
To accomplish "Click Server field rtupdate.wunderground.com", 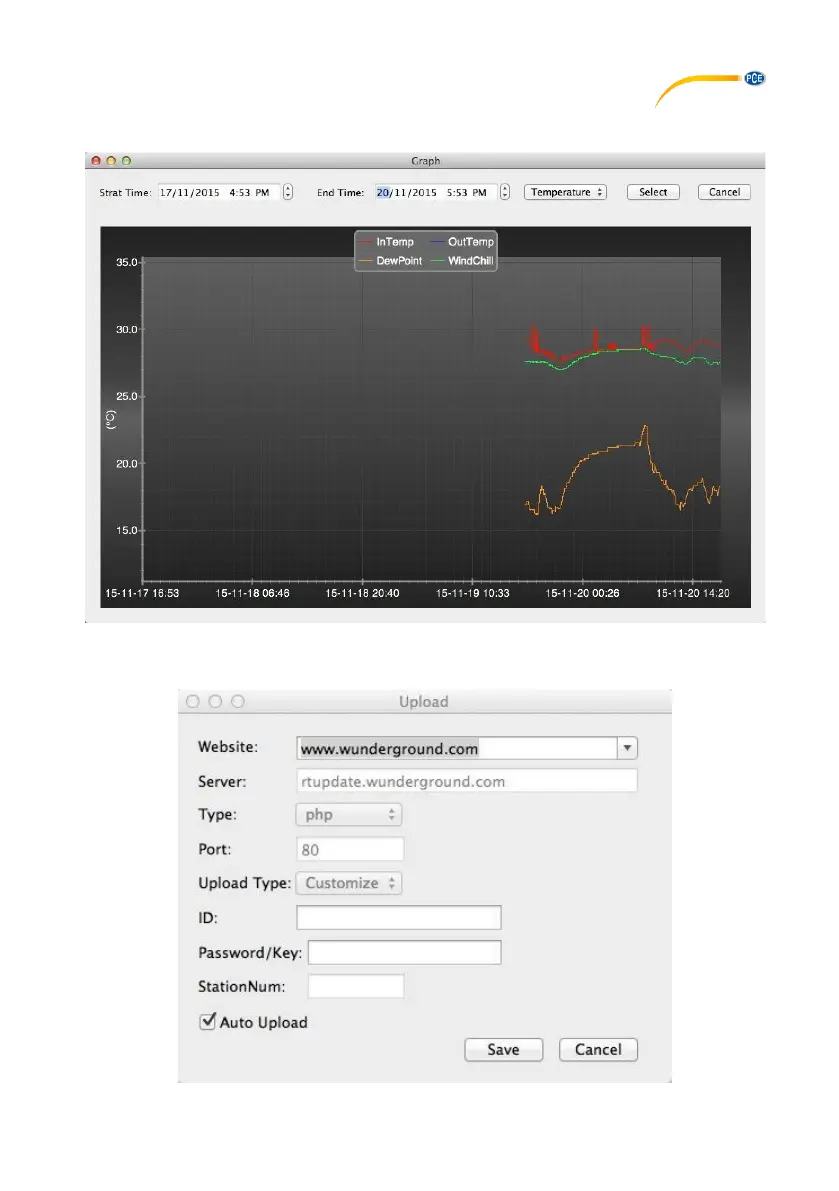I will click(467, 781).
